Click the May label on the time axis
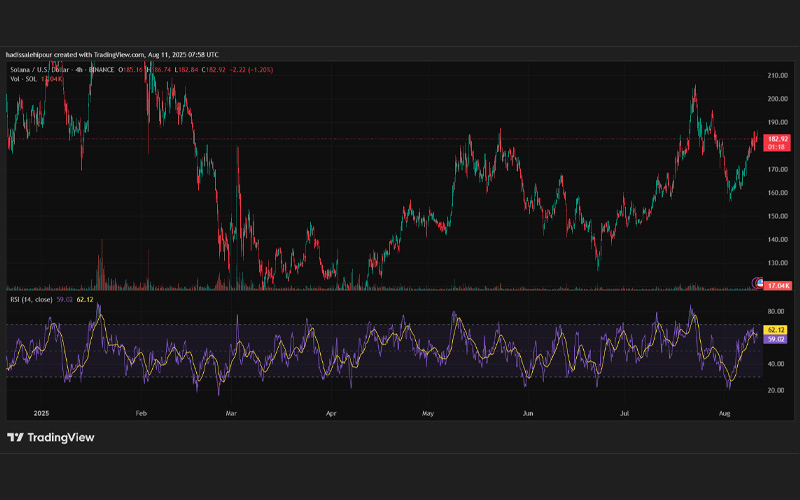The width and height of the screenshot is (800, 500). click(428, 413)
